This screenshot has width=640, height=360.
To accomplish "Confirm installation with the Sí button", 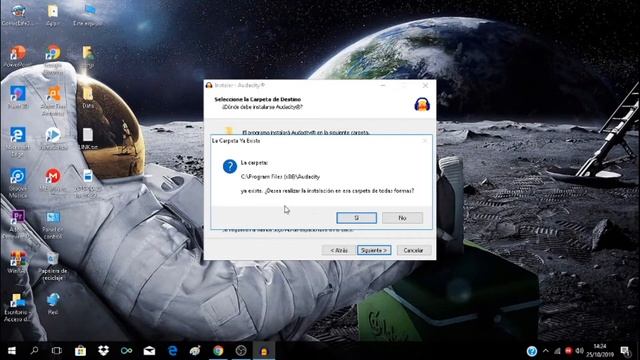I will point(356,218).
